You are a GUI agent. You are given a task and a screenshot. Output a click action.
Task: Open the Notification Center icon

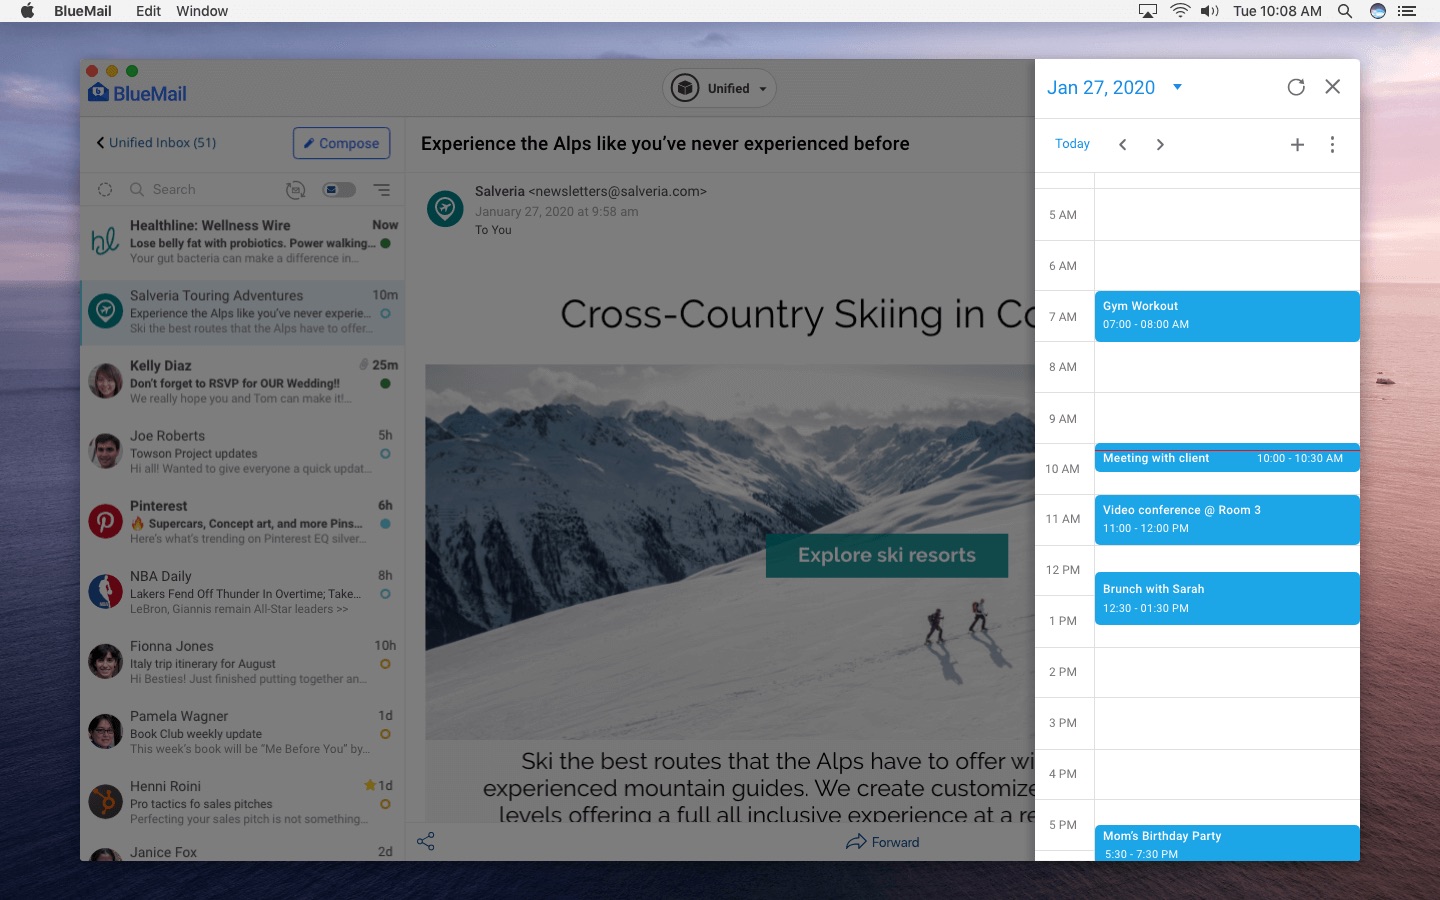pyautogui.click(x=1407, y=11)
